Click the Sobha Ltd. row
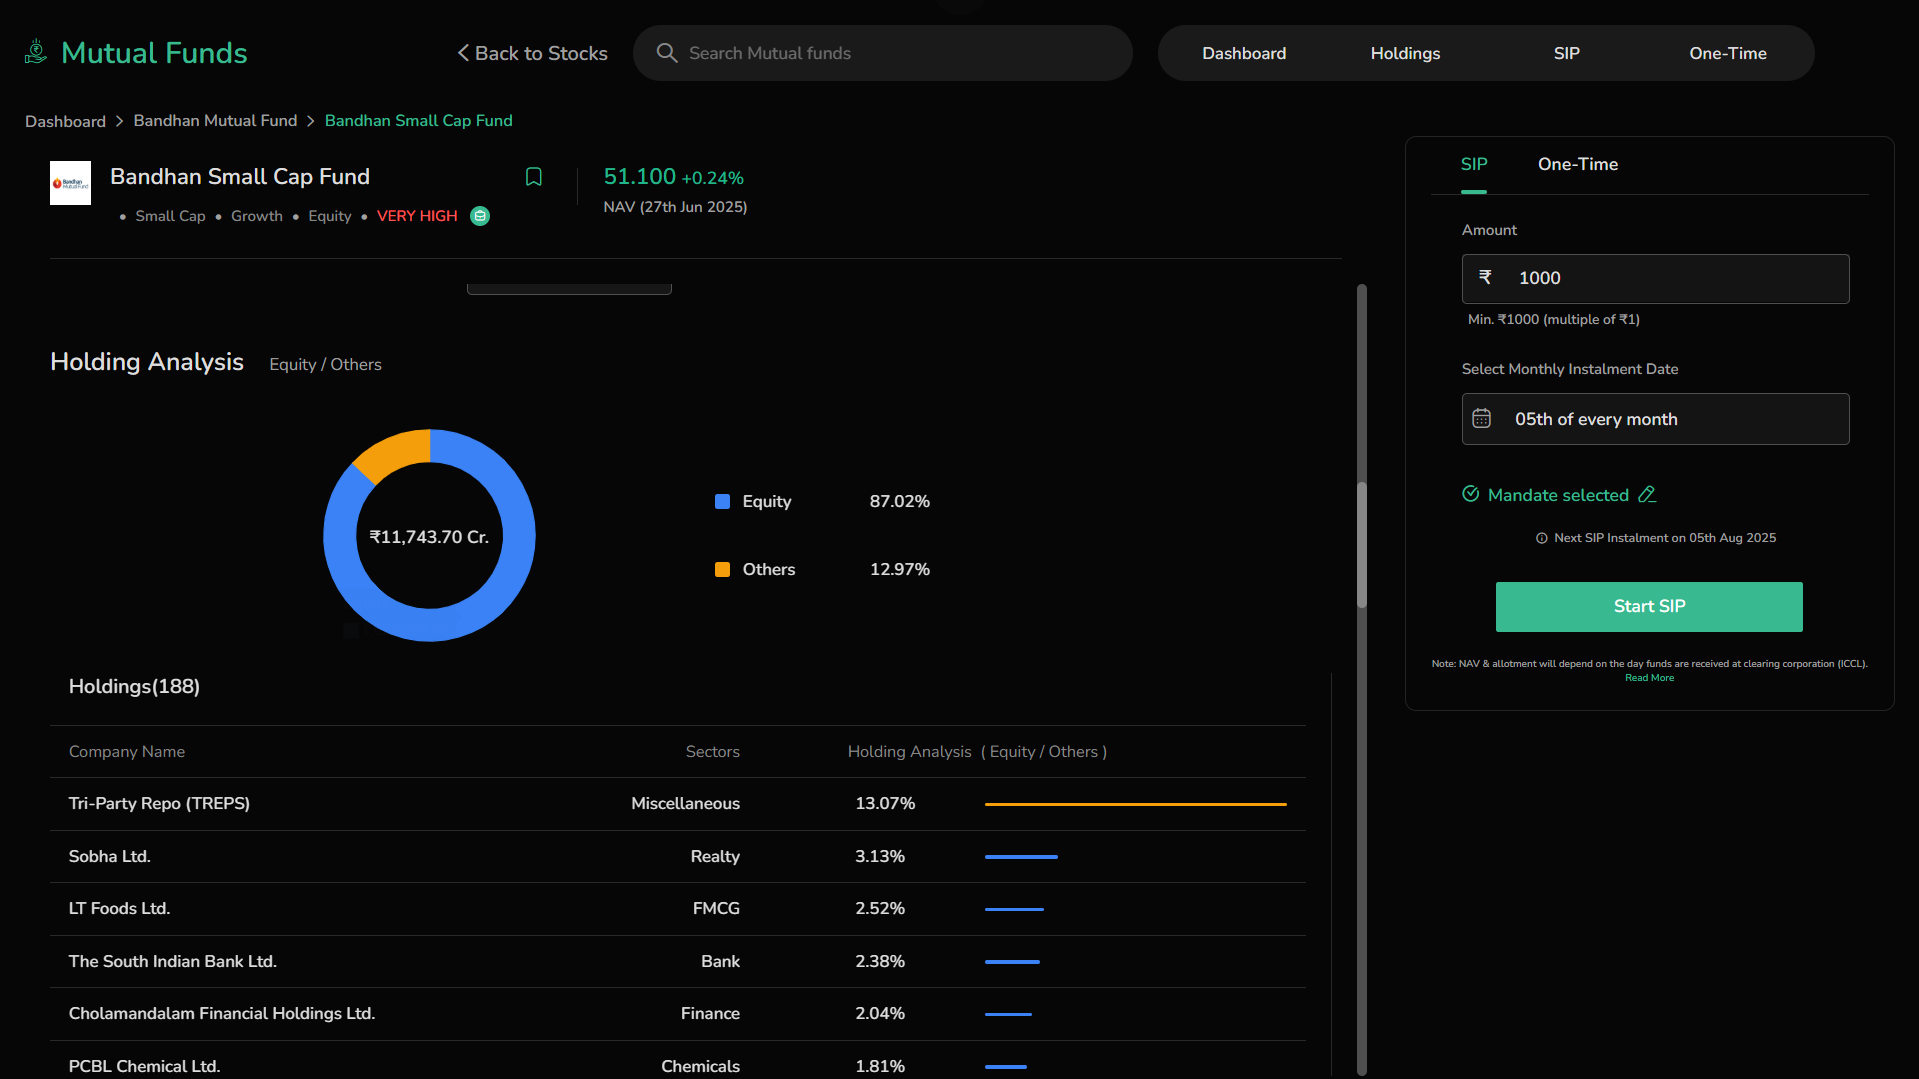 click(678, 856)
